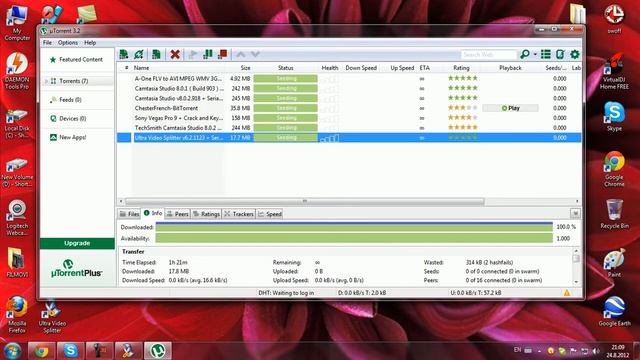The image size is (640, 360).
Task: Show hidden tray icons arrow
Action: point(539,351)
